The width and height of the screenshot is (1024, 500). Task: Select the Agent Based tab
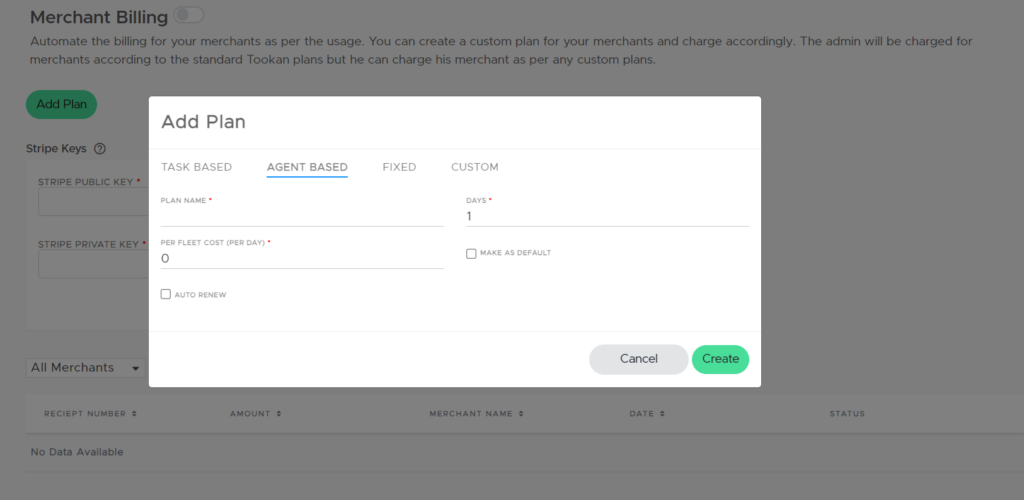(x=307, y=167)
